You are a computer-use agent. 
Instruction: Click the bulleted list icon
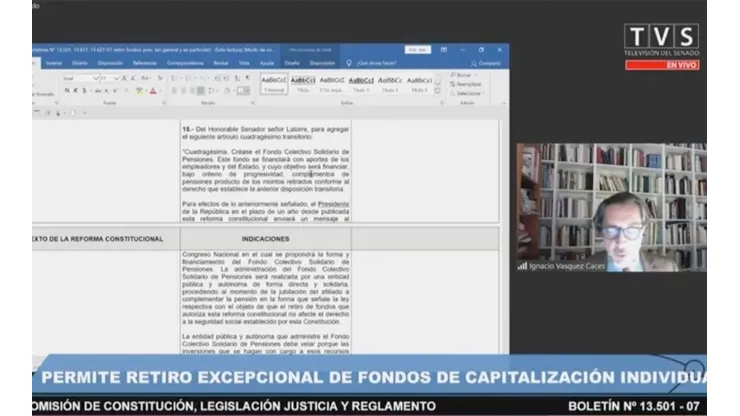point(175,78)
